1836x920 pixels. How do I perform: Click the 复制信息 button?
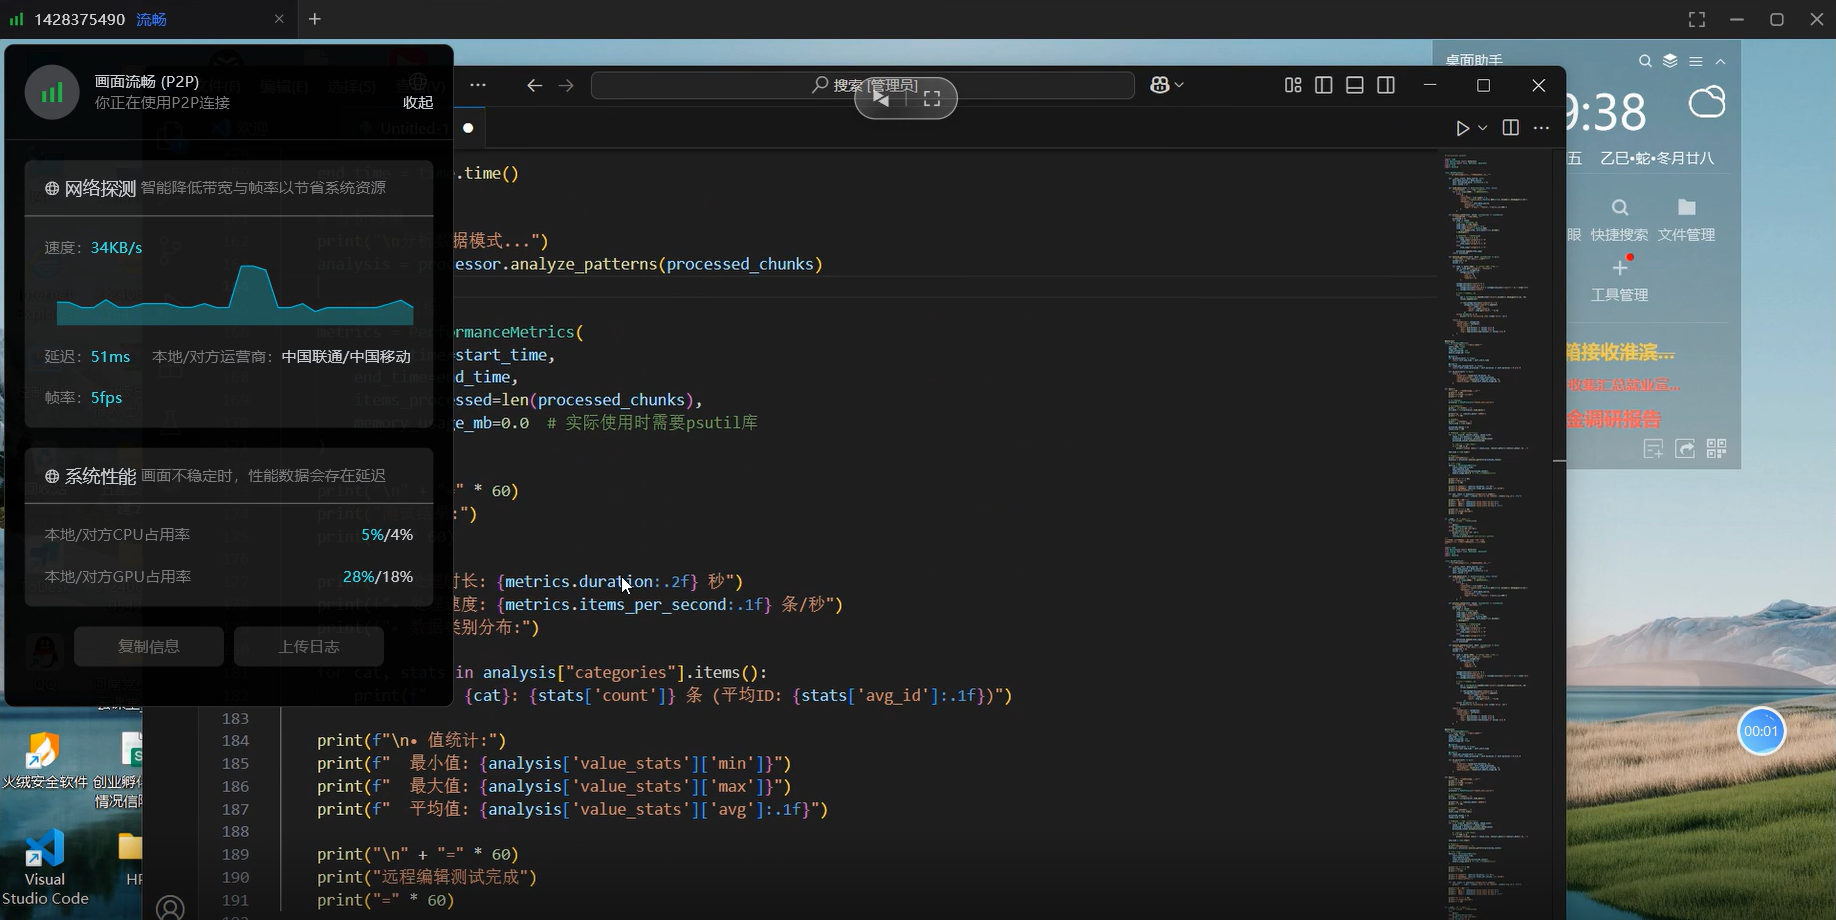coord(149,646)
